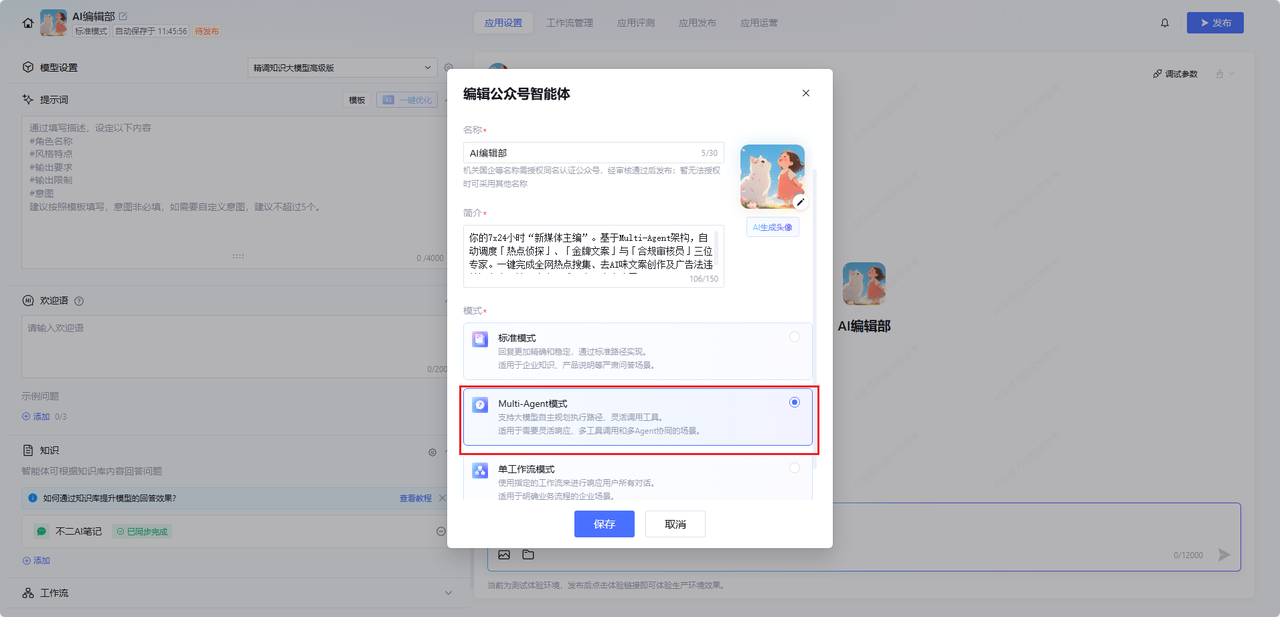This screenshot has height=617, width=1280.
Task: Go home via the house icon
Action: (28, 22)
